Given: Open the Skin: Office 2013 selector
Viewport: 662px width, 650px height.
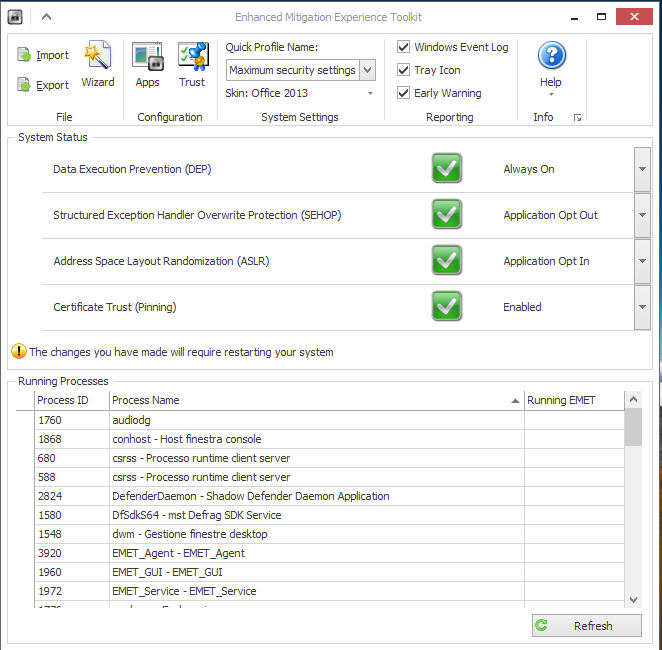Looking at the screenshot, I should (370, 93).
